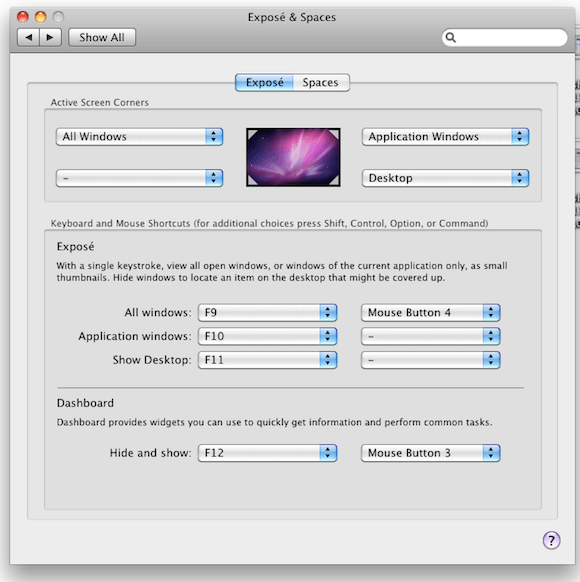
Task: Open Application windows mouse shortcut dropdown
Action: point(430,336)
